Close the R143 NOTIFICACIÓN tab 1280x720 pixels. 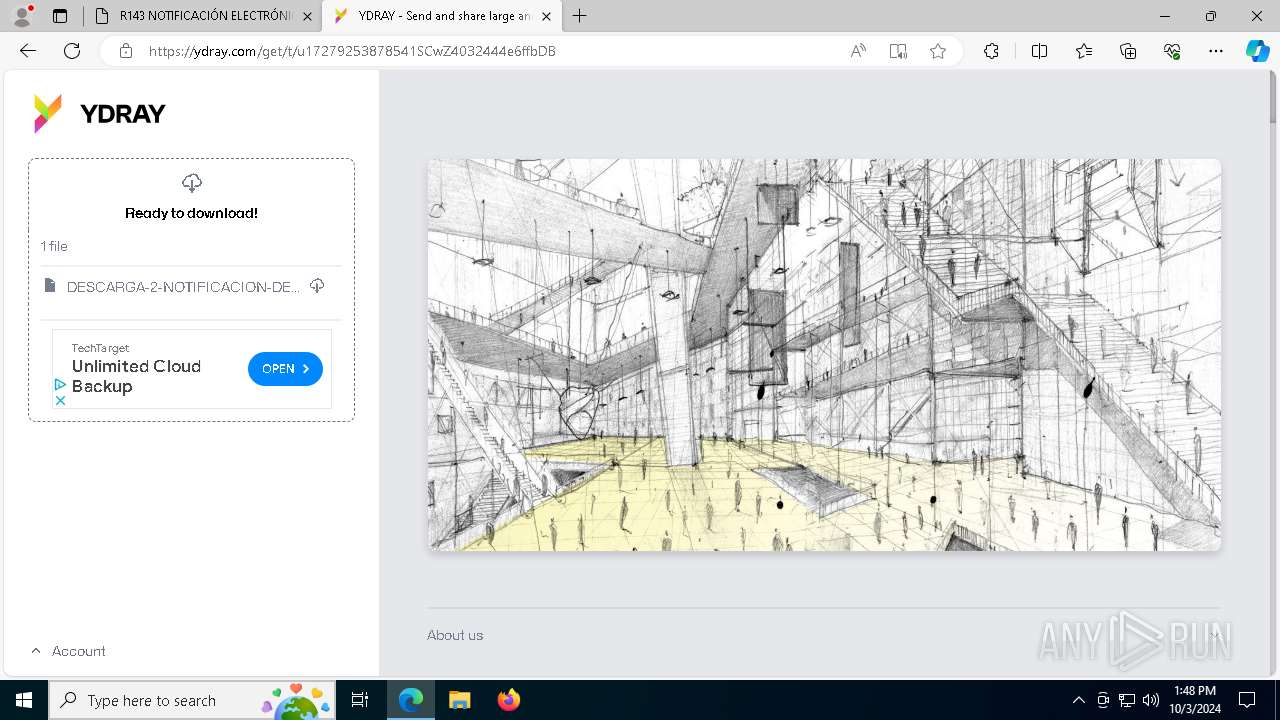307,16
